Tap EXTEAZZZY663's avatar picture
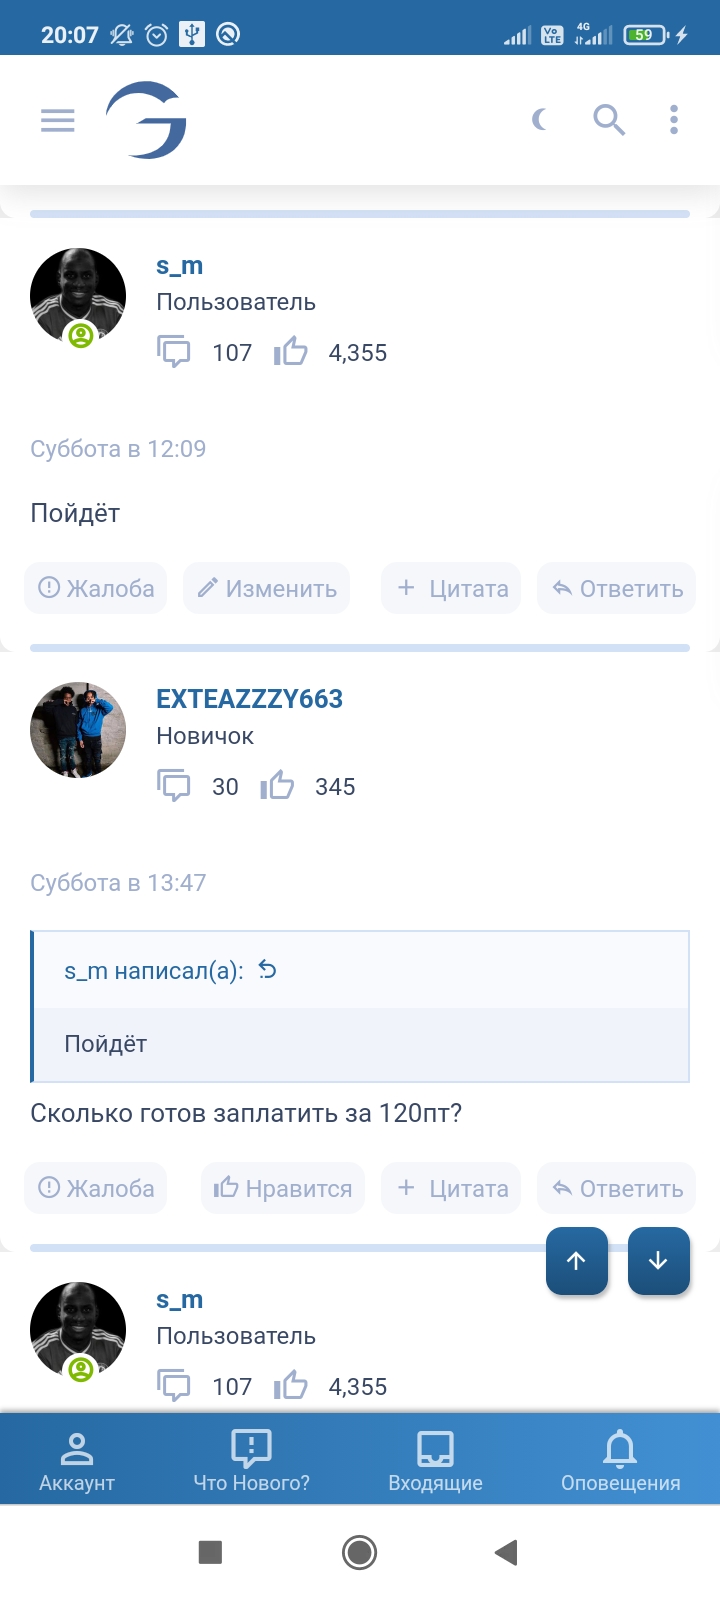The height and width of the screenshot is (1600, 720). pos(78,730)
